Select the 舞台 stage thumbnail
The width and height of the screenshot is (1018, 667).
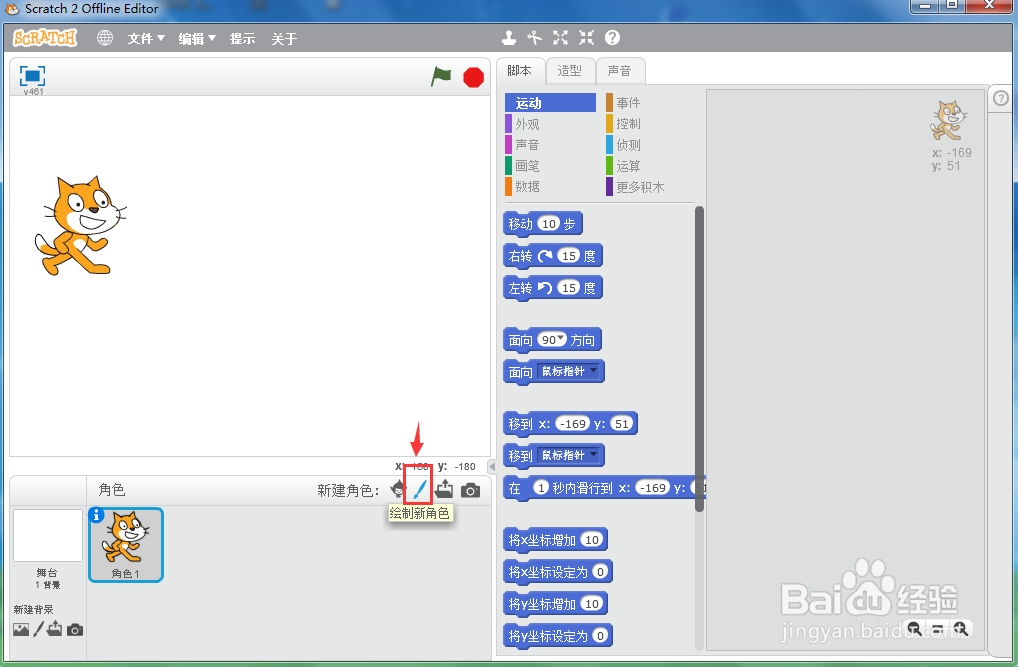pyautogui.click(x=47, y=535)
